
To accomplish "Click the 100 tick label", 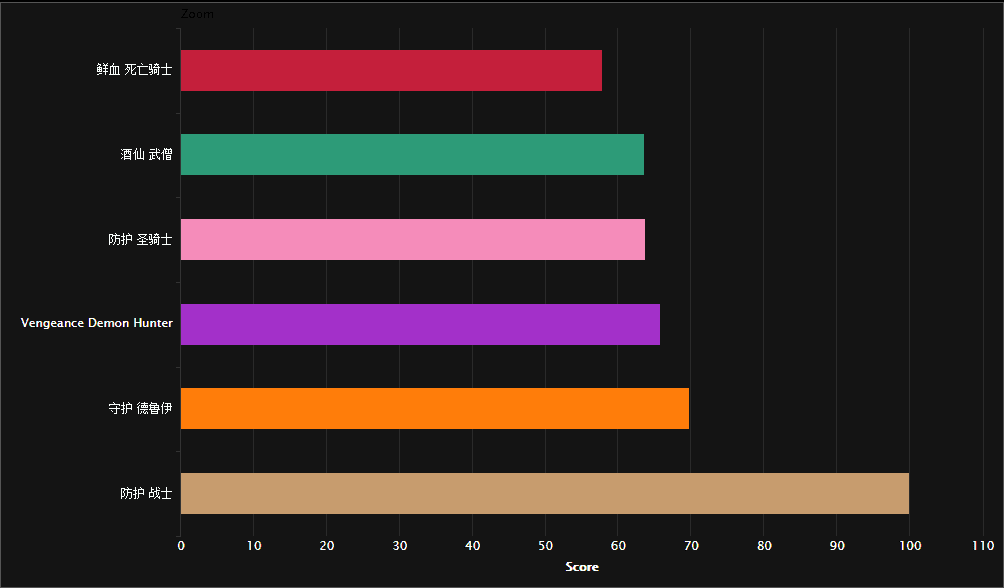I will point(910,546).
